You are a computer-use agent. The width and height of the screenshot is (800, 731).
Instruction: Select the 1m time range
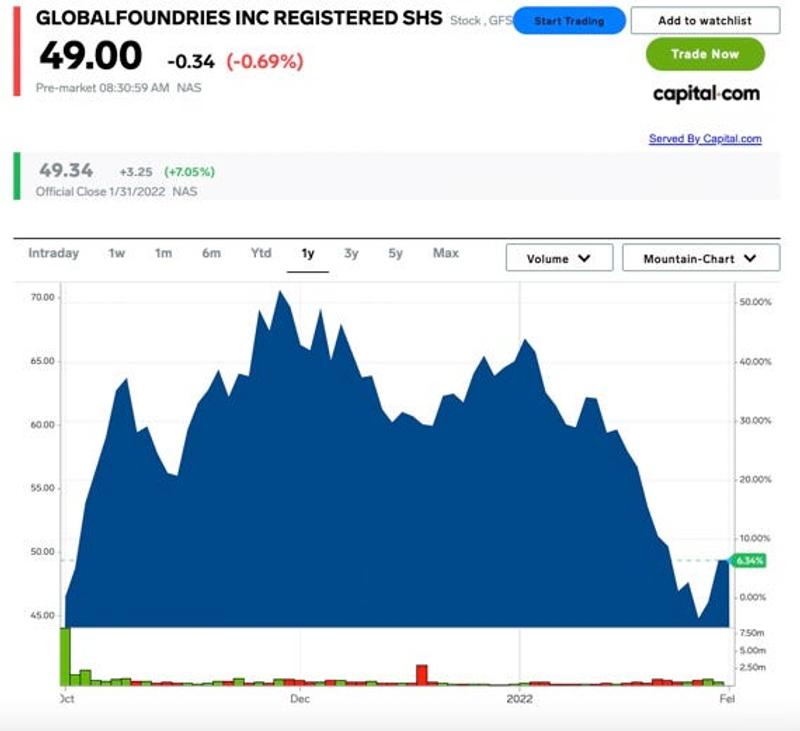tap(163, 254)
